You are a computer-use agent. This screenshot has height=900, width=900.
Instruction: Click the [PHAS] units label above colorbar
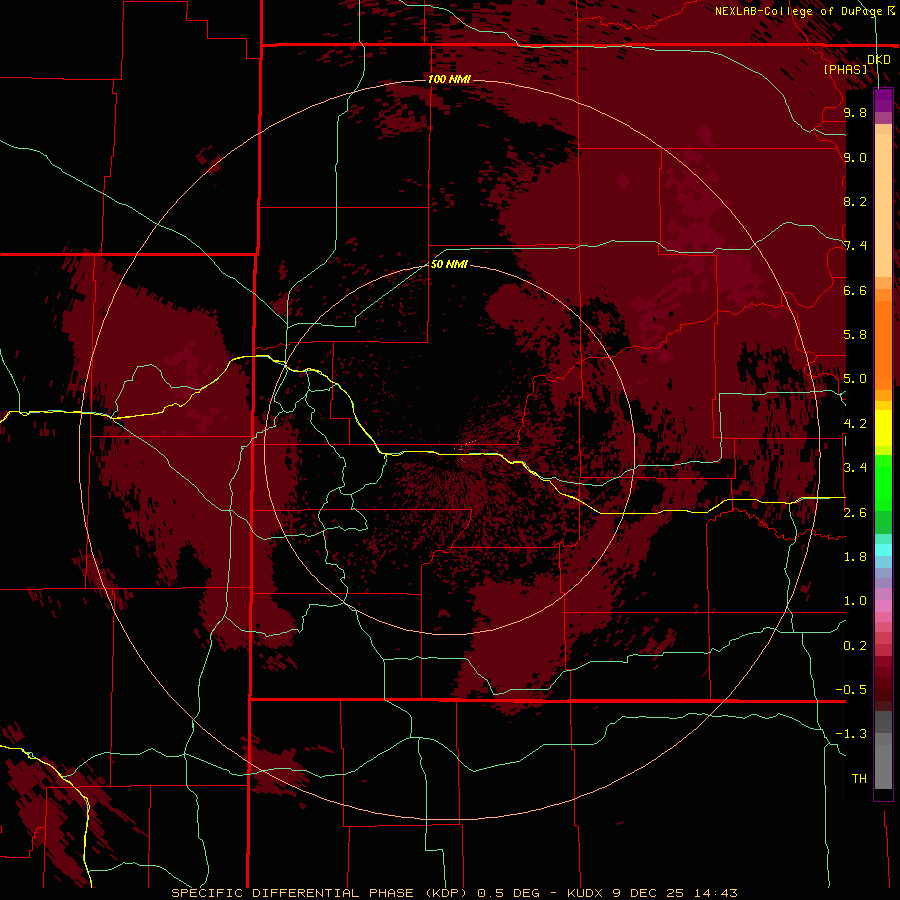[x=845, y=69]
